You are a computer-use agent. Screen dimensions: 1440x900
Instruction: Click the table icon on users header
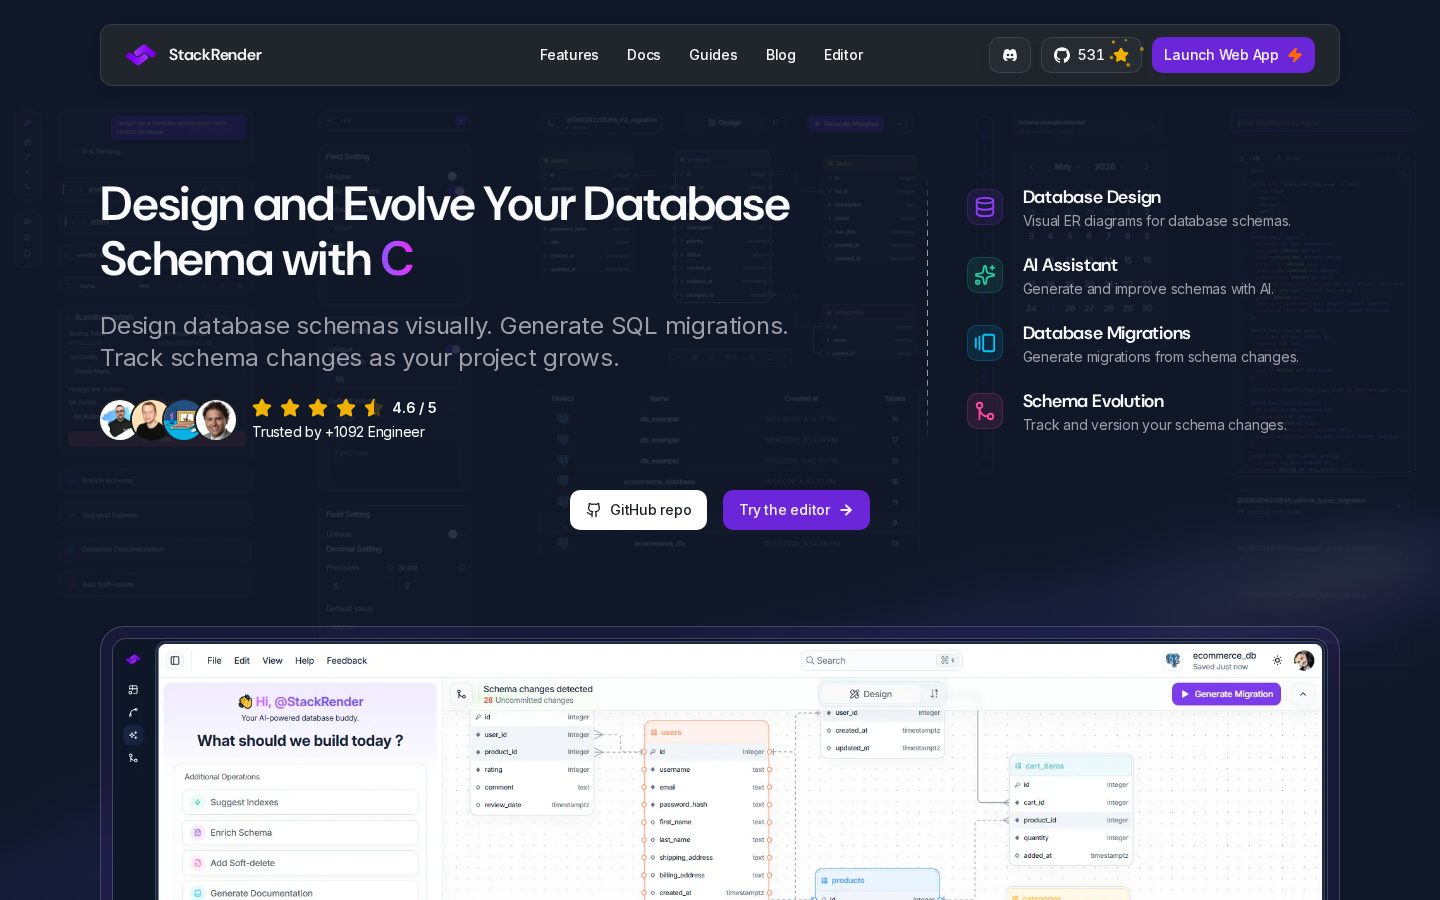click(654, 733)
